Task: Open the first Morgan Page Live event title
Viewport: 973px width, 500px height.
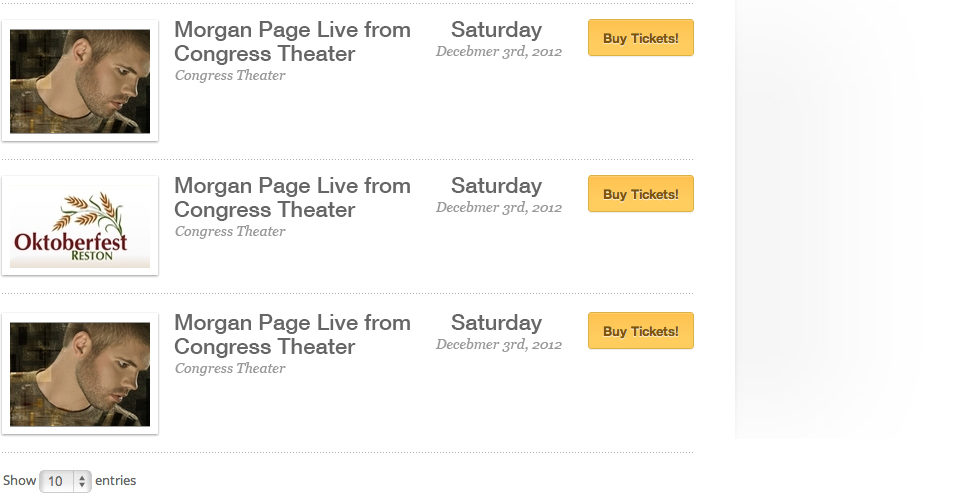Action: click(x=292, y=42)
